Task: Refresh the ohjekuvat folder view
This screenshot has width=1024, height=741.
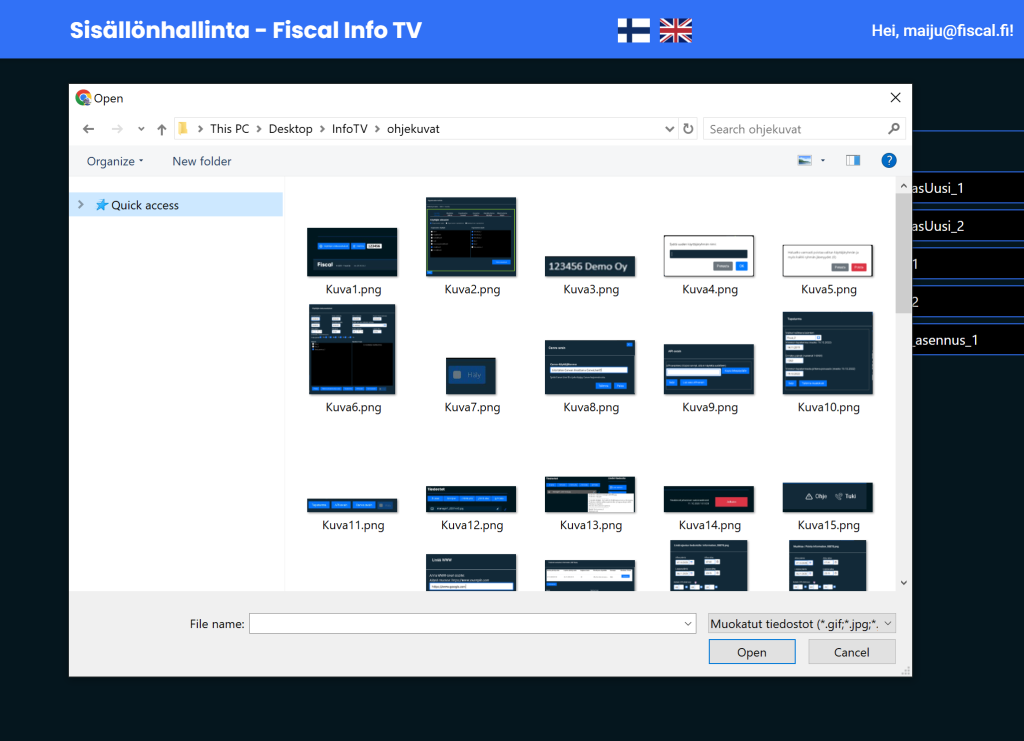Action: click(x=688, y=129)
